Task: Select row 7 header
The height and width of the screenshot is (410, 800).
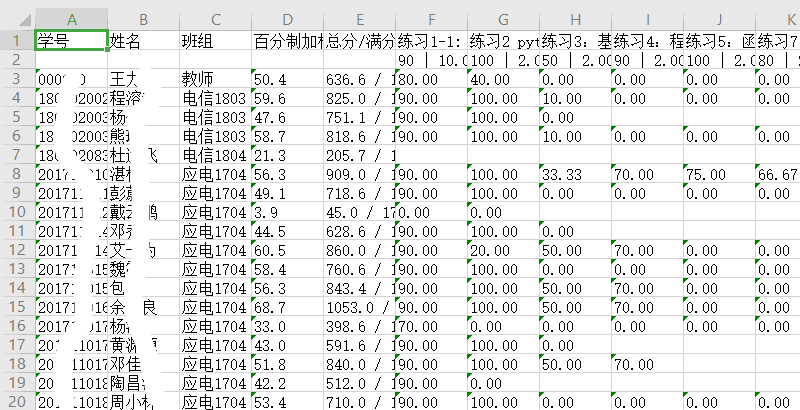Action: (x=17, y=155)
